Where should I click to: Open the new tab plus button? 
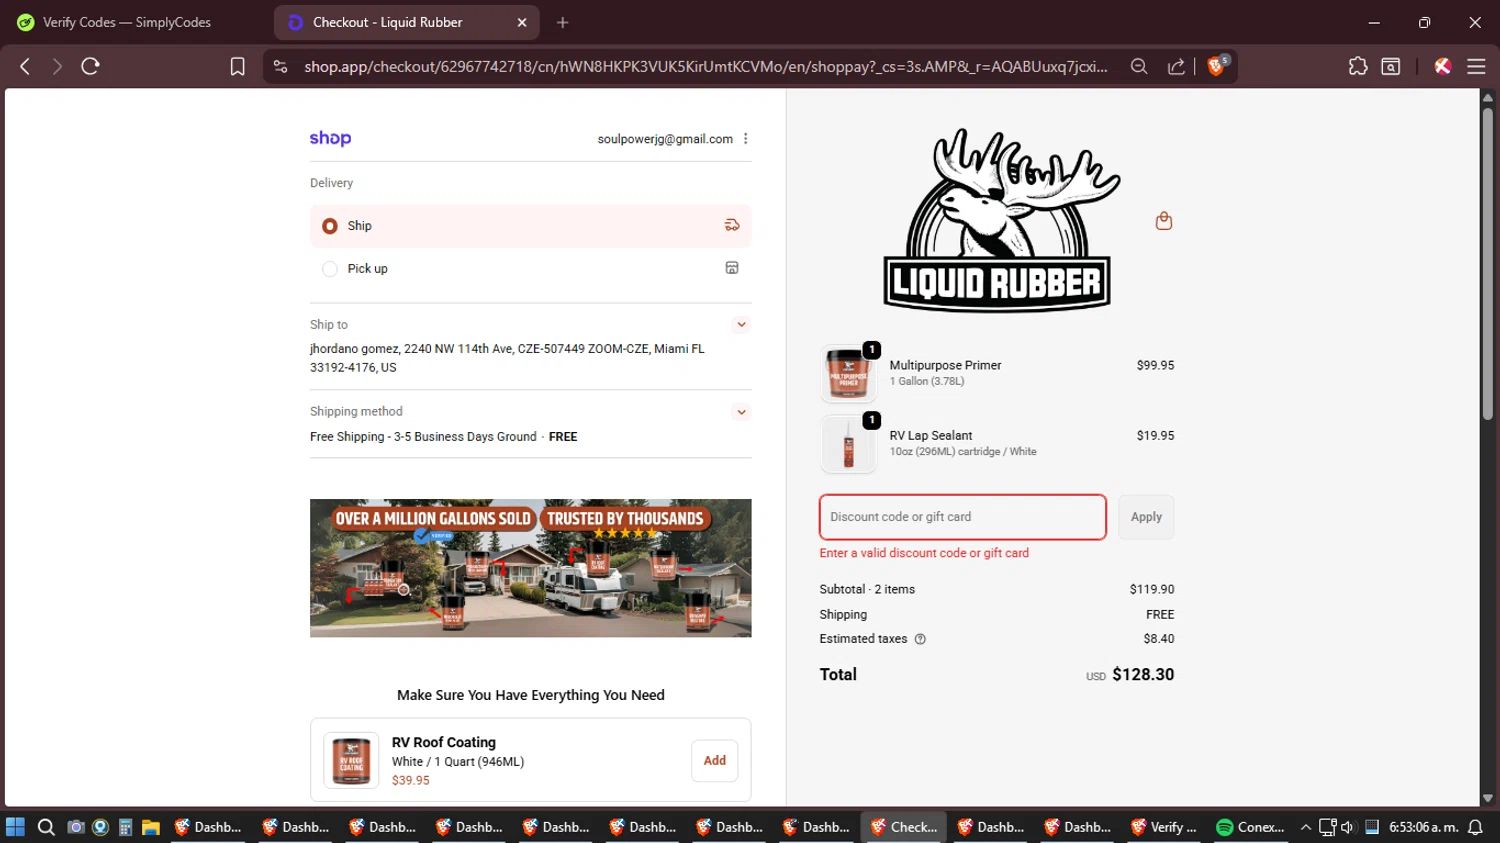click(563, 22)
